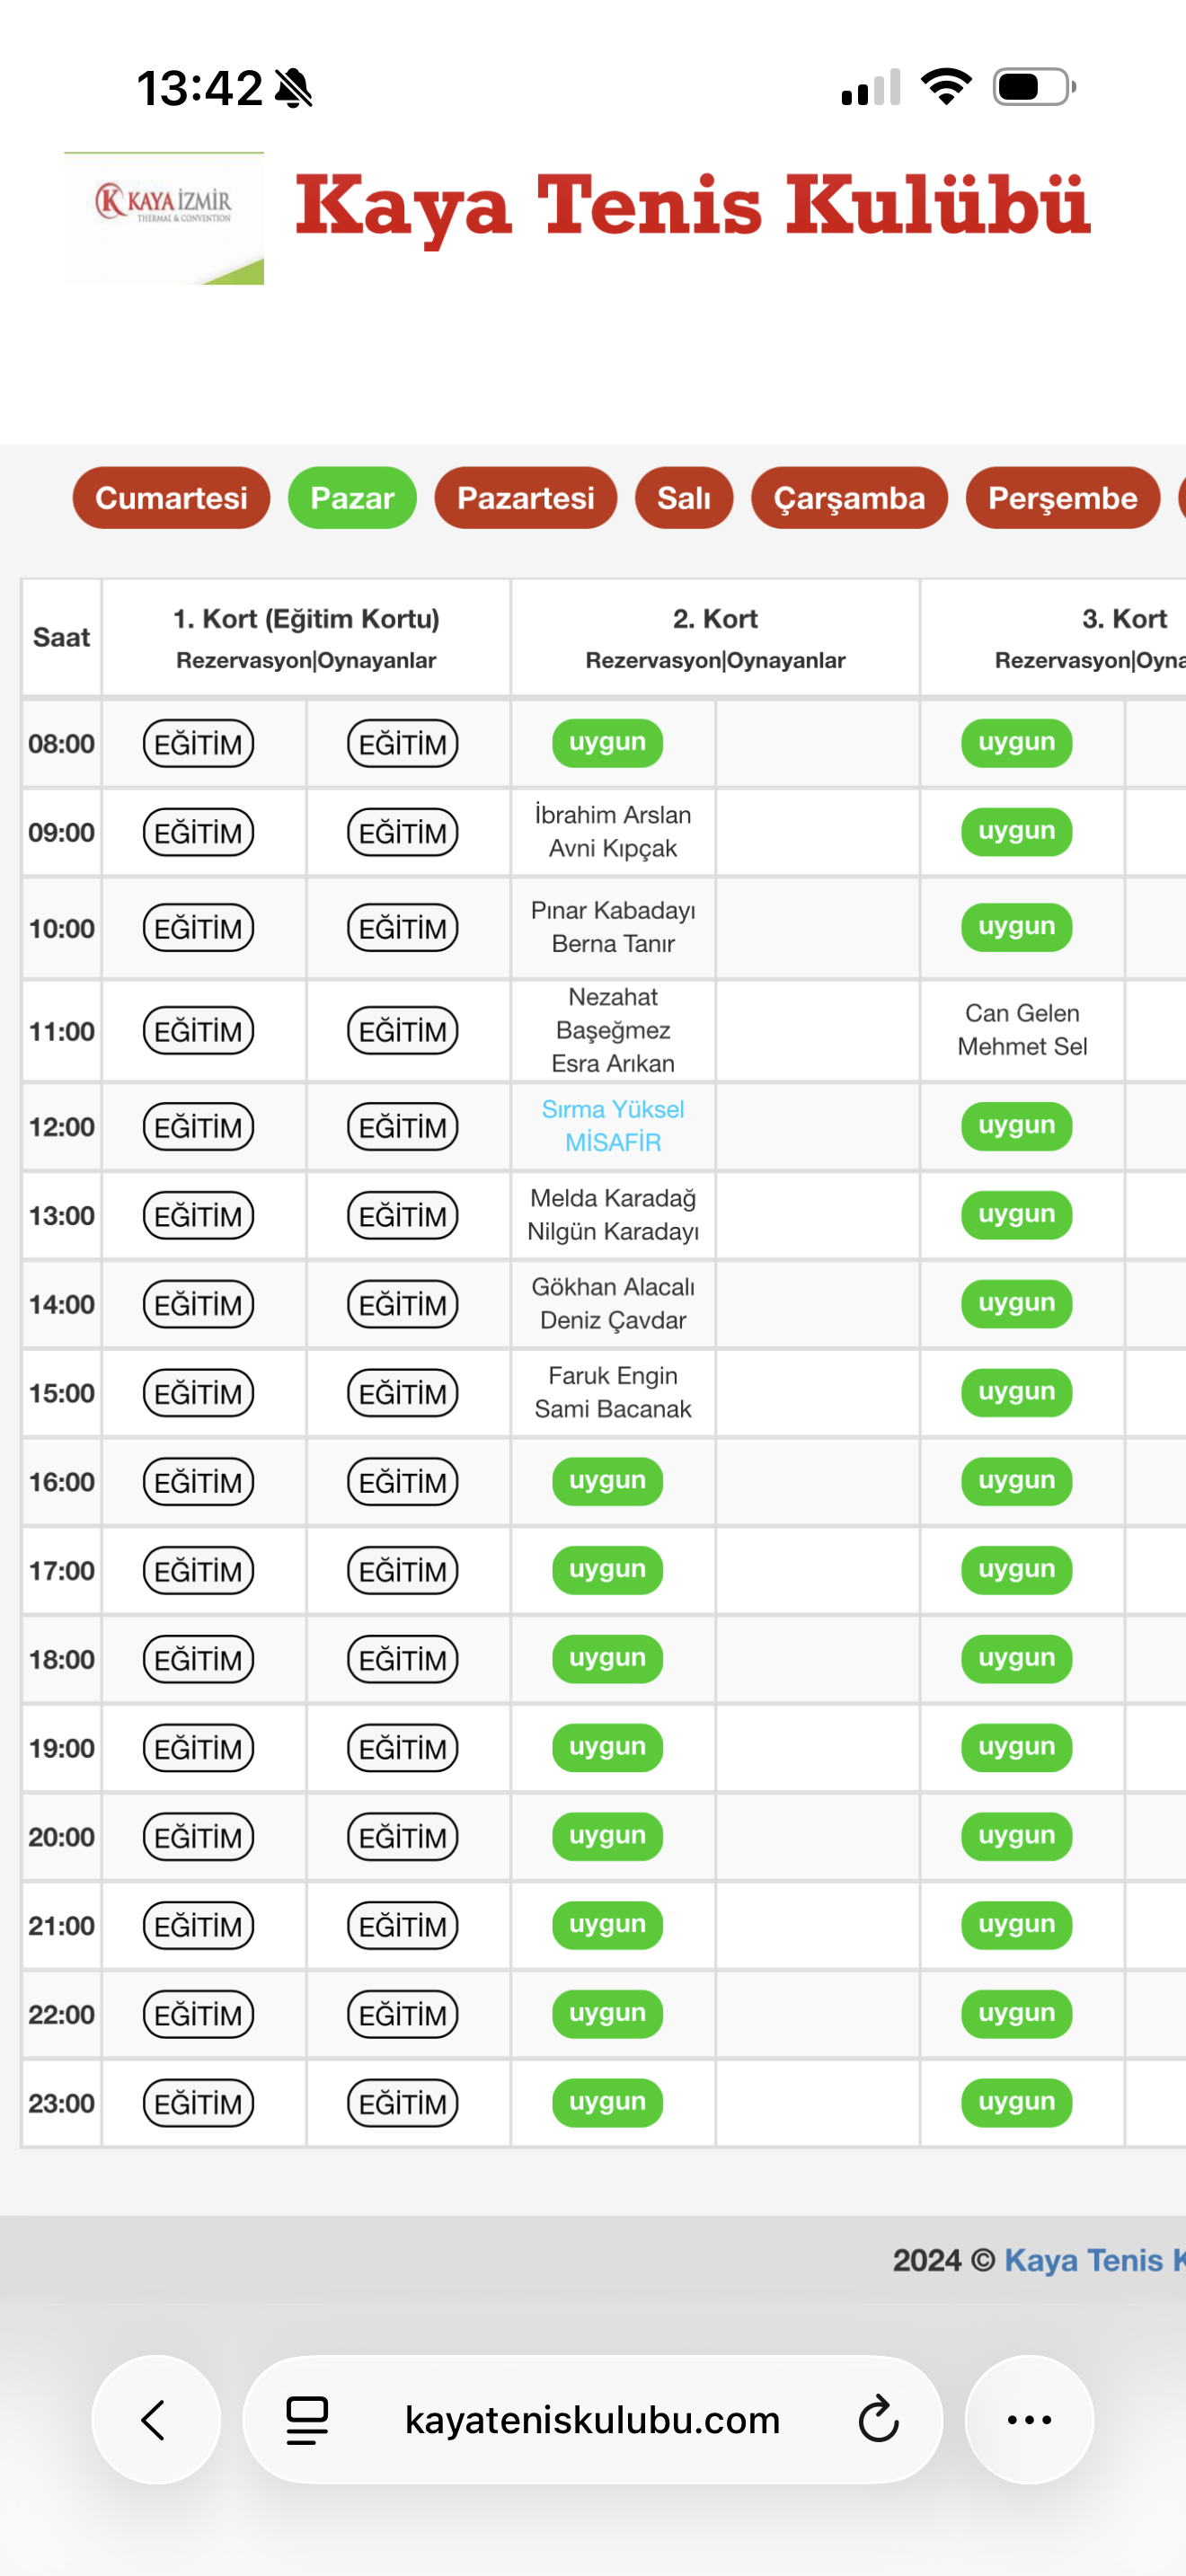The width and height of the screenshot is (1186, 2576).
Task: Show the Perşembe schedule tab
Action: [1062, 498]
